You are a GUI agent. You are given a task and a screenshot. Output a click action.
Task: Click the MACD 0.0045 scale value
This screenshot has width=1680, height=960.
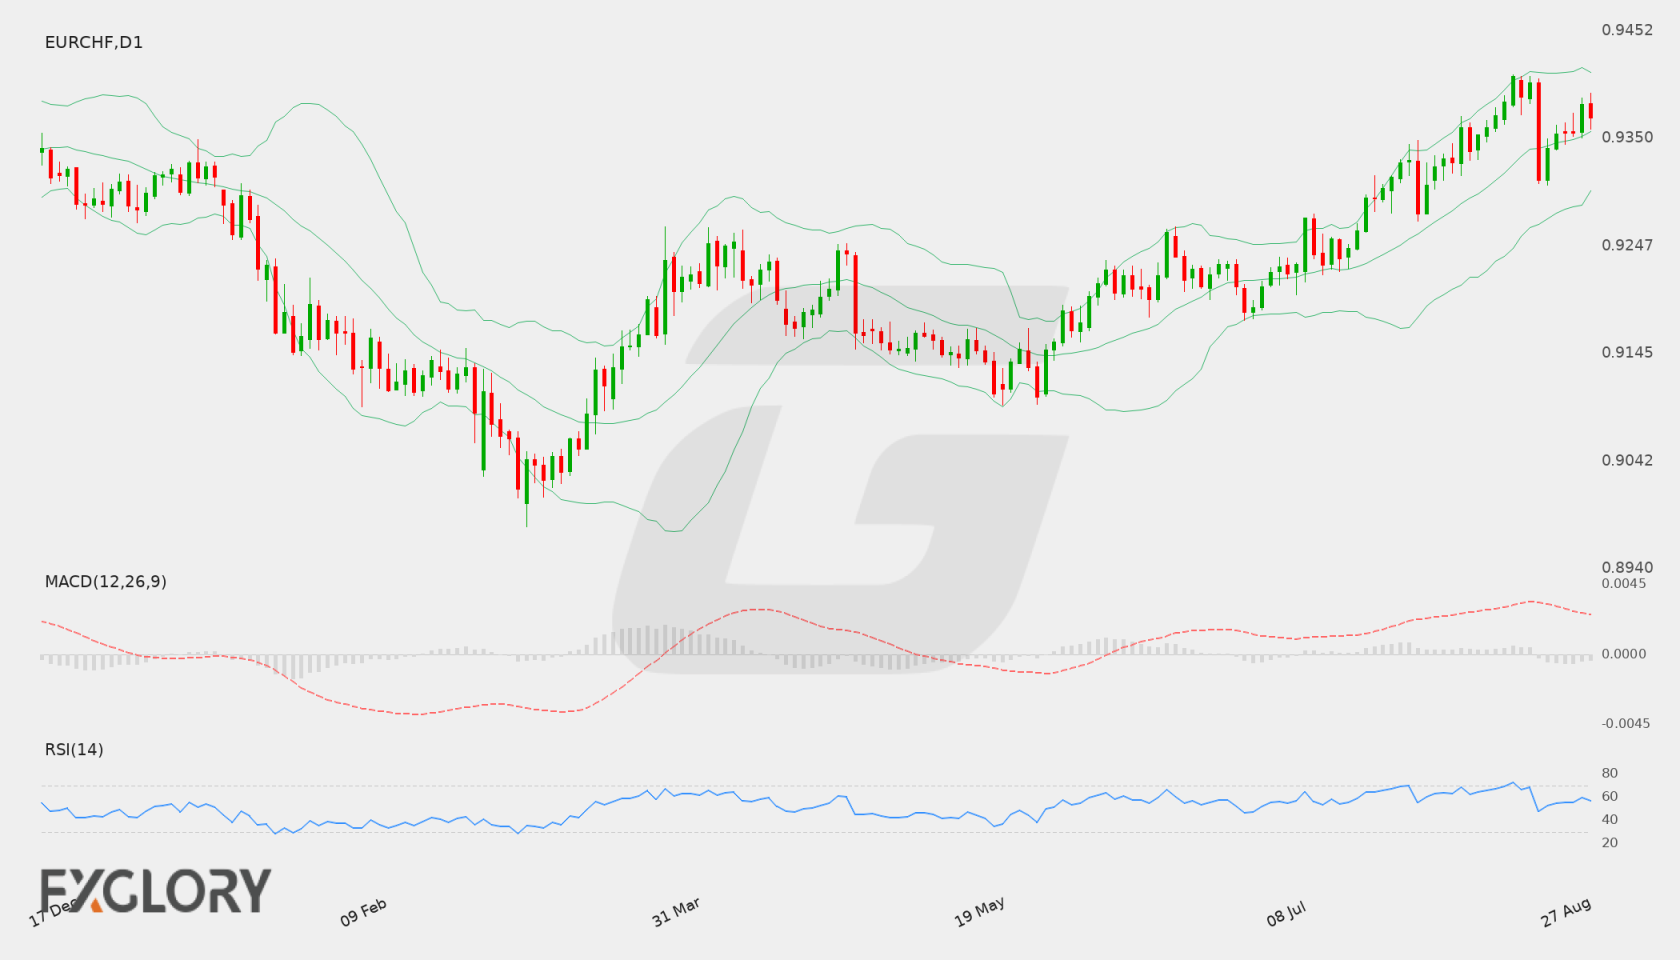coord(1624,583)
